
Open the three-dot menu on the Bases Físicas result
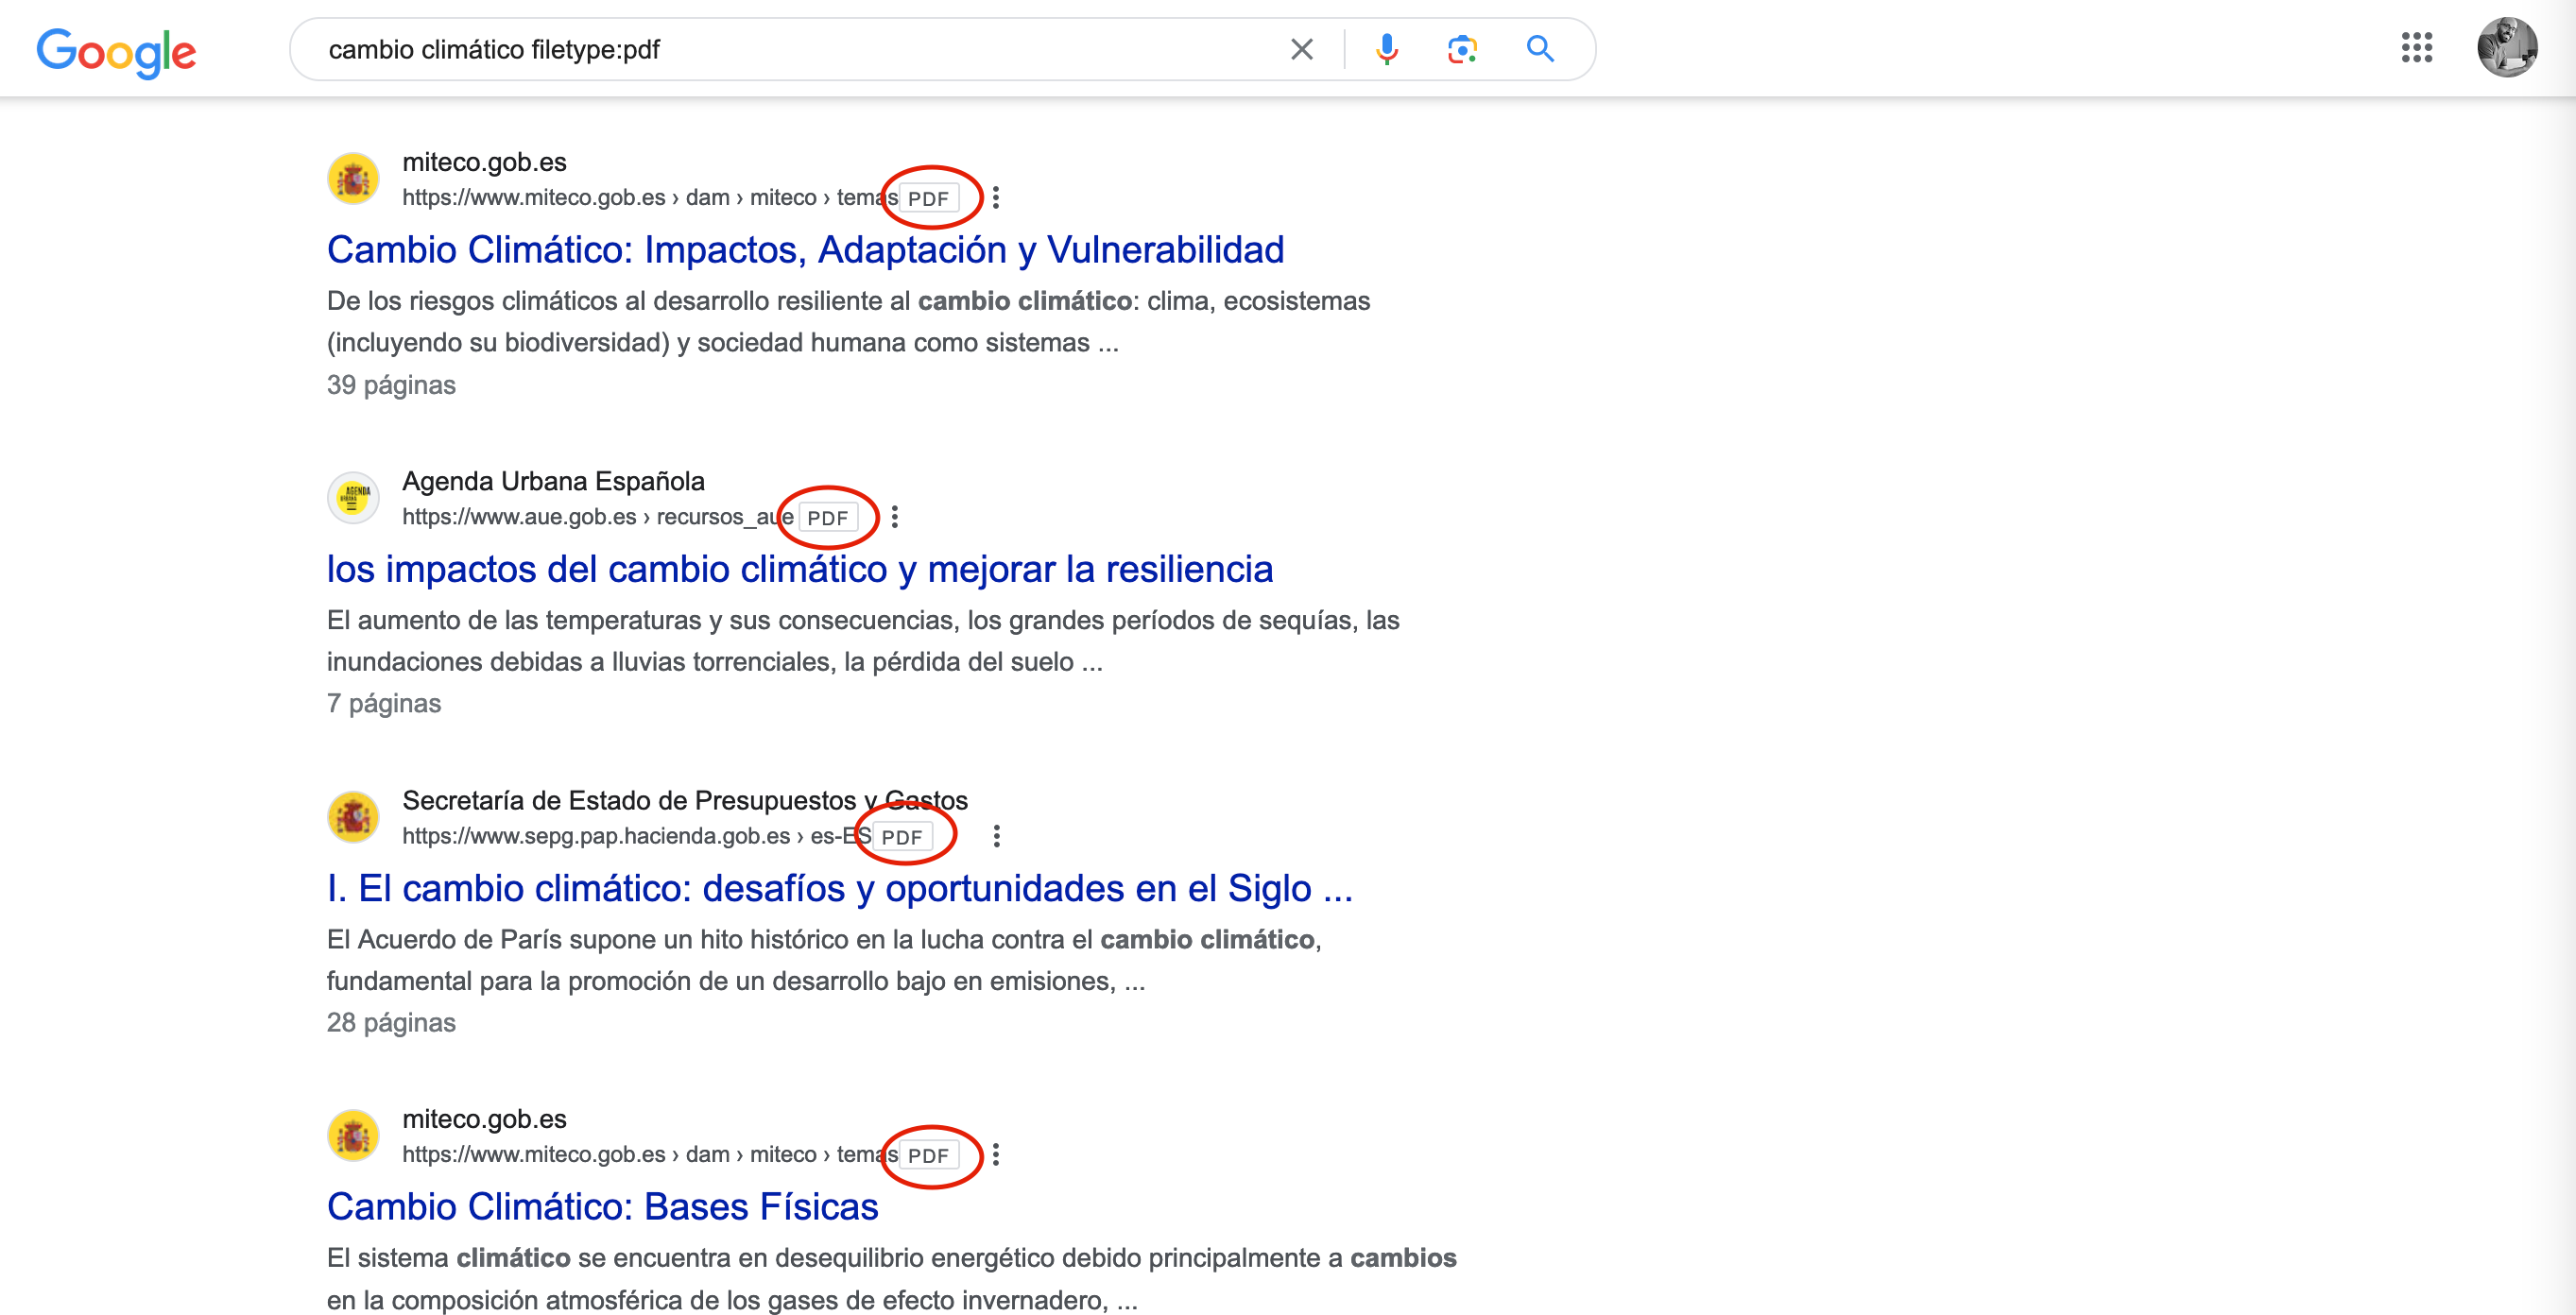click(997, 1155)
